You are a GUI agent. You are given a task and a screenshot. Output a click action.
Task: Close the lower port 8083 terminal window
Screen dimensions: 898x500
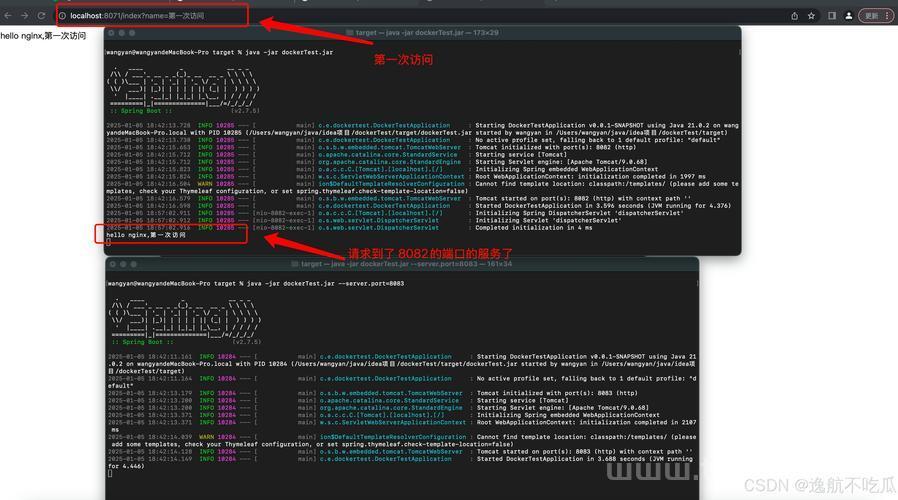(113, 264)
